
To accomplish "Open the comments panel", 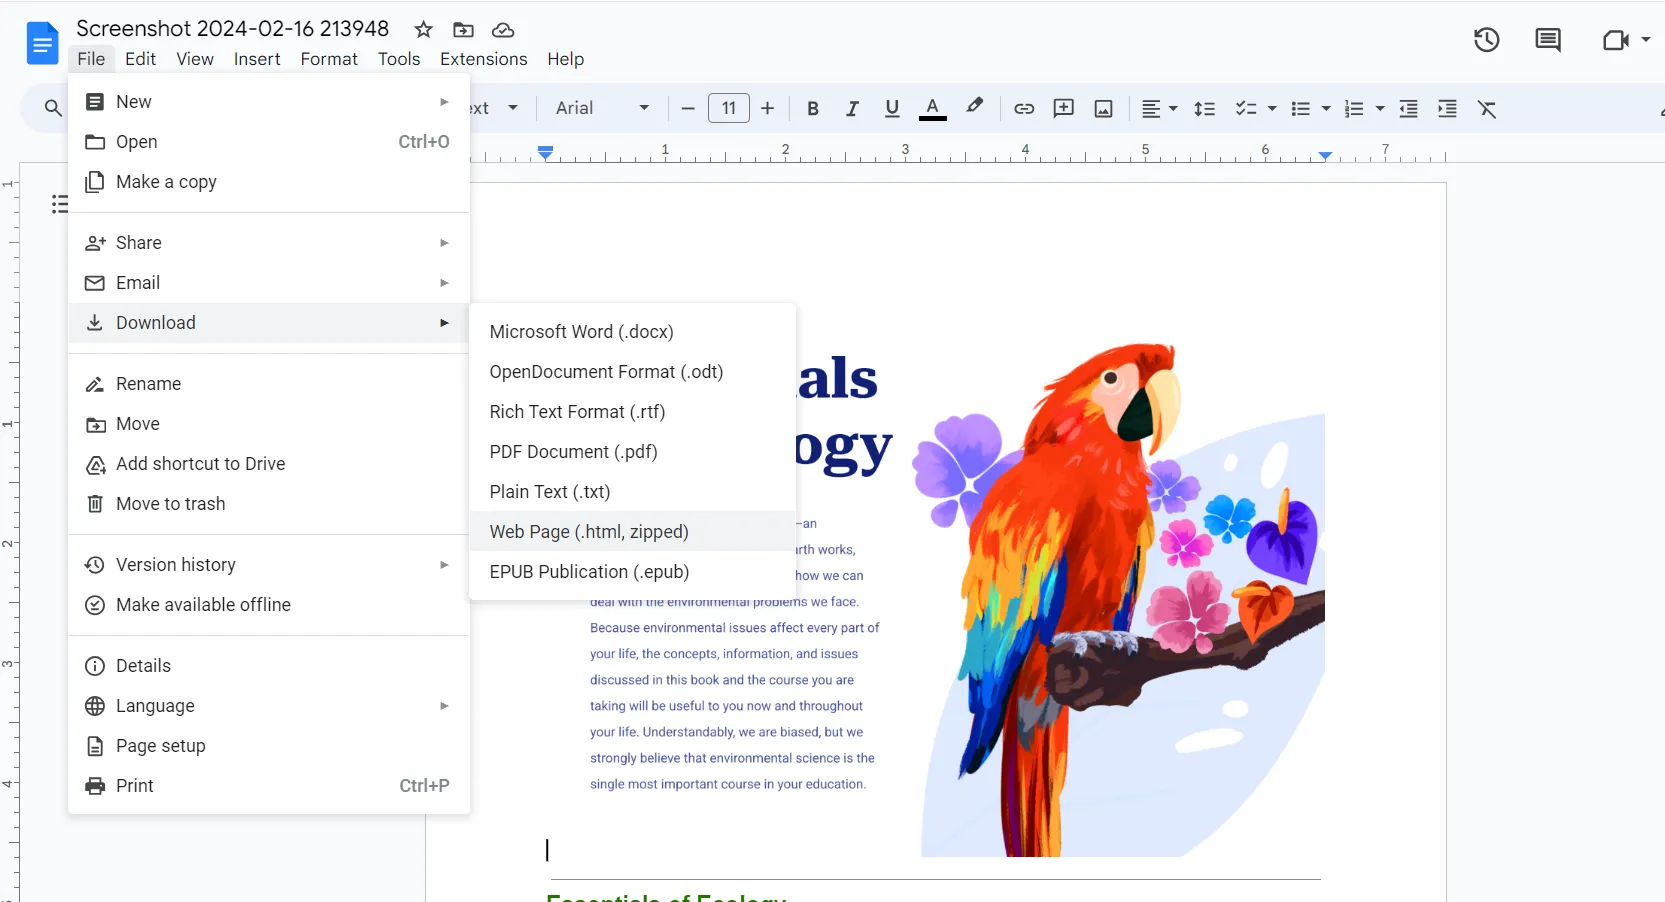I will coord(1547,40).
